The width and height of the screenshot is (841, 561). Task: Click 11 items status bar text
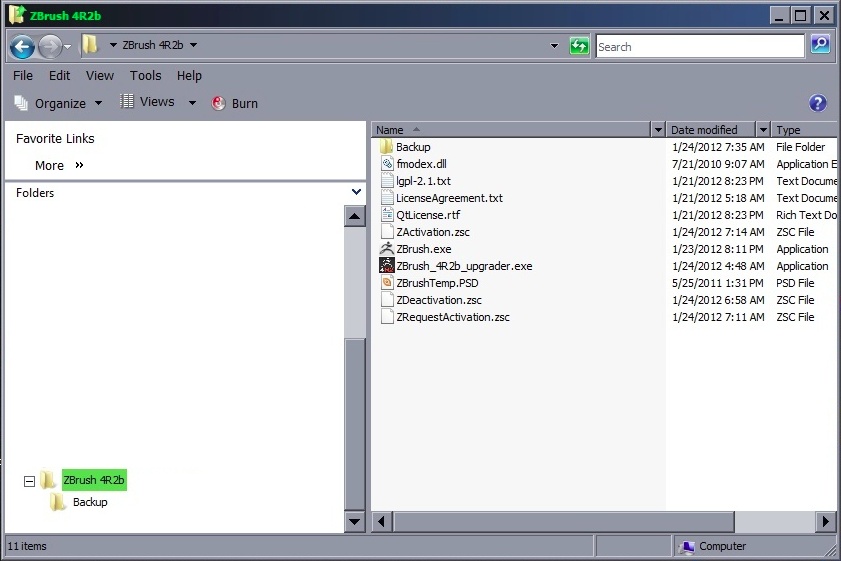tap(27, 546)
